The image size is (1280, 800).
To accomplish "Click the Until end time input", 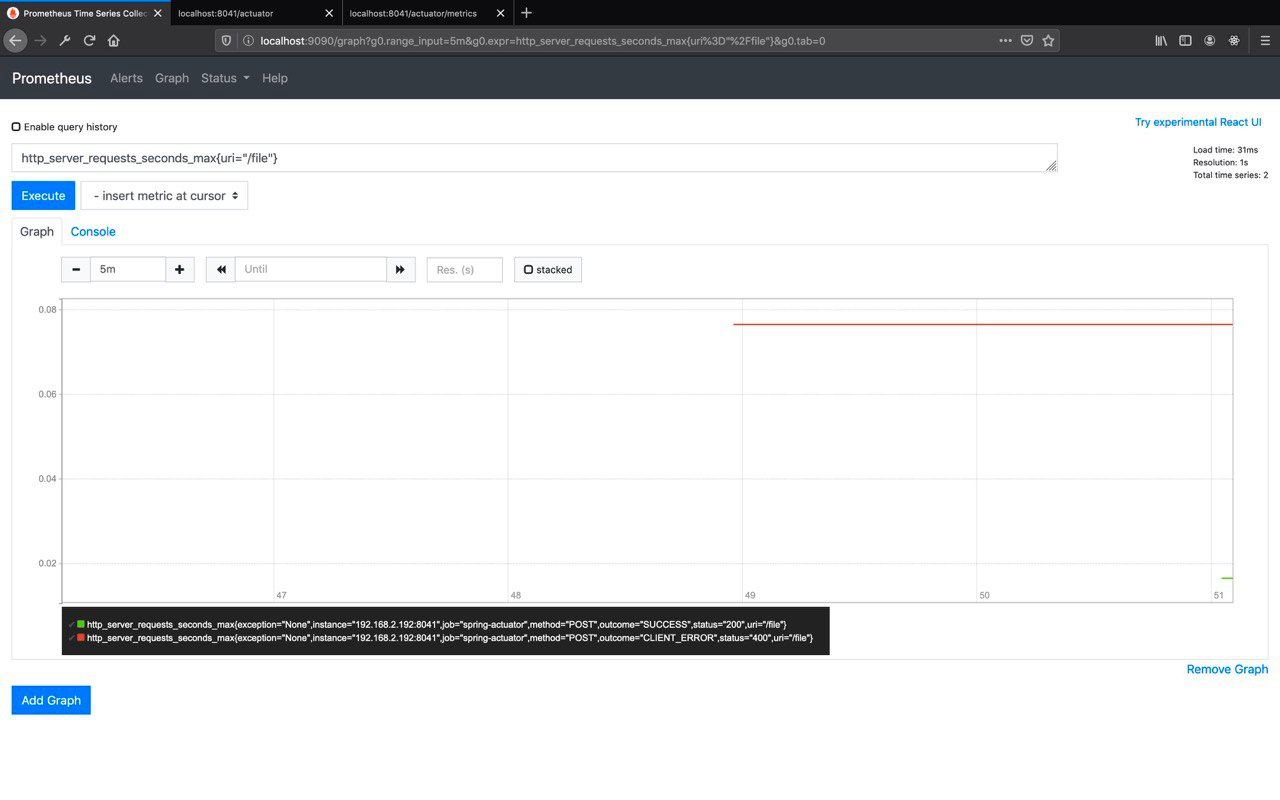I will (311, 269).
